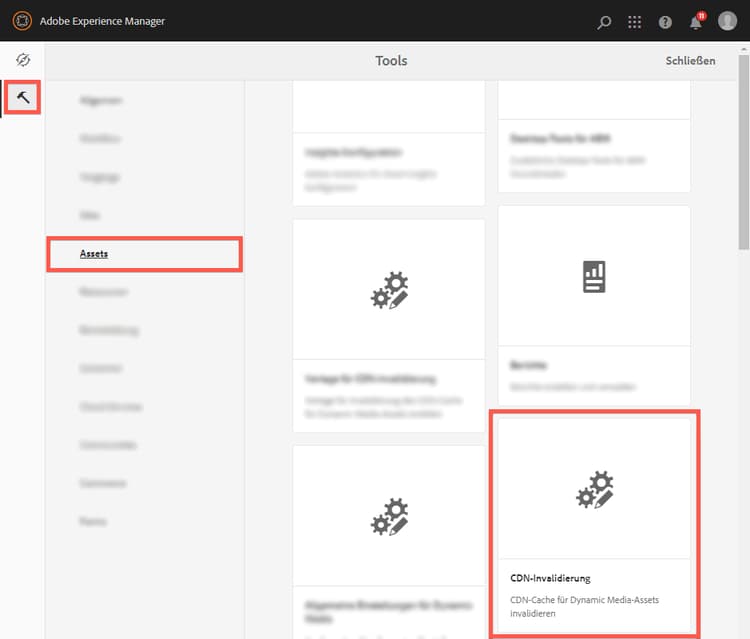Open the solutions grid switcher icon
The width and height of the screenshot is (750, 639).
634,22
